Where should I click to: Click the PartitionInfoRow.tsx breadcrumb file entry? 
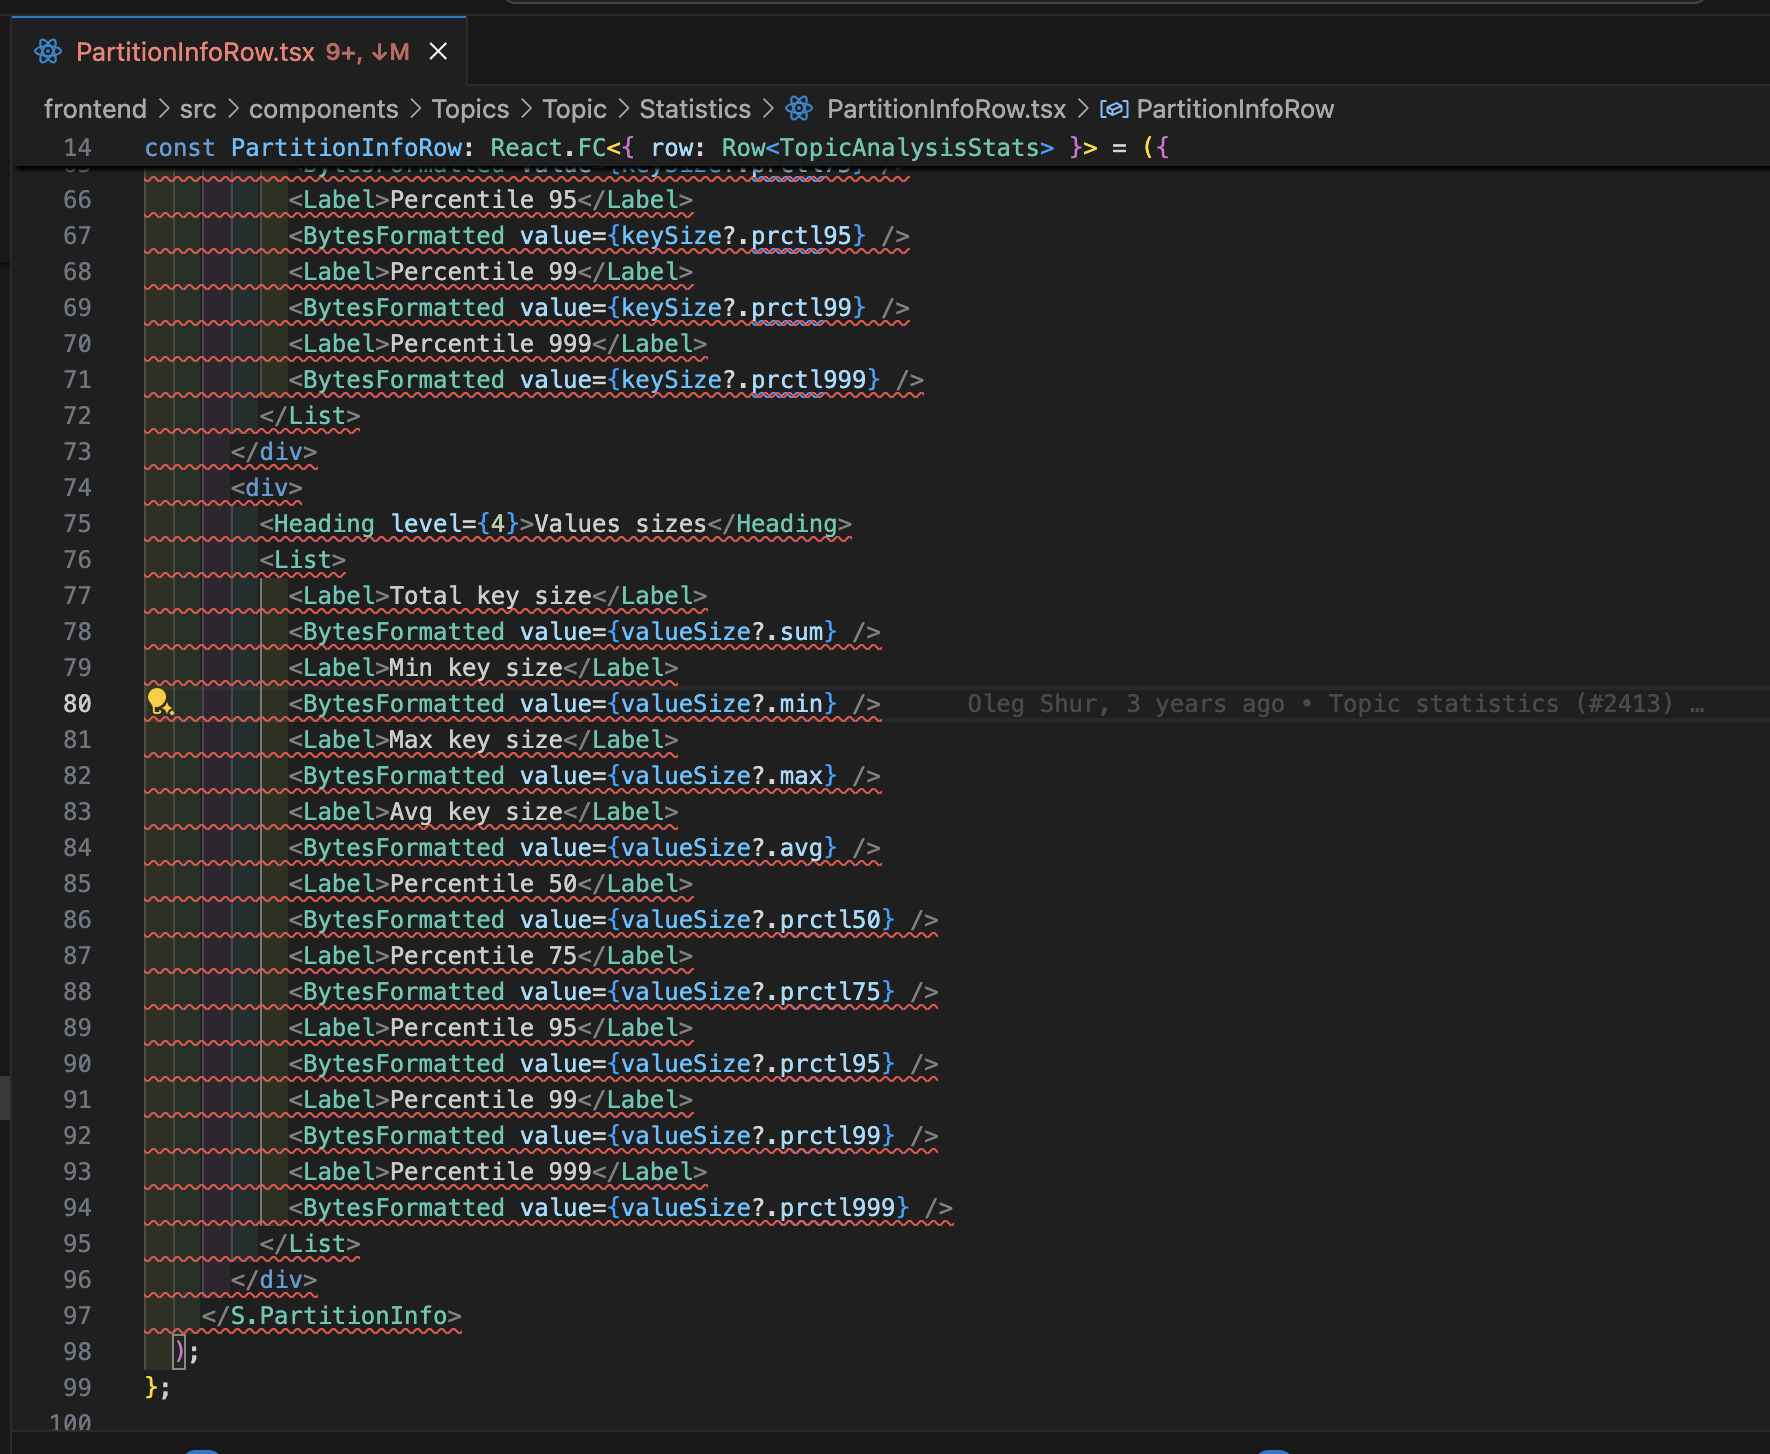tap(946, 109)
